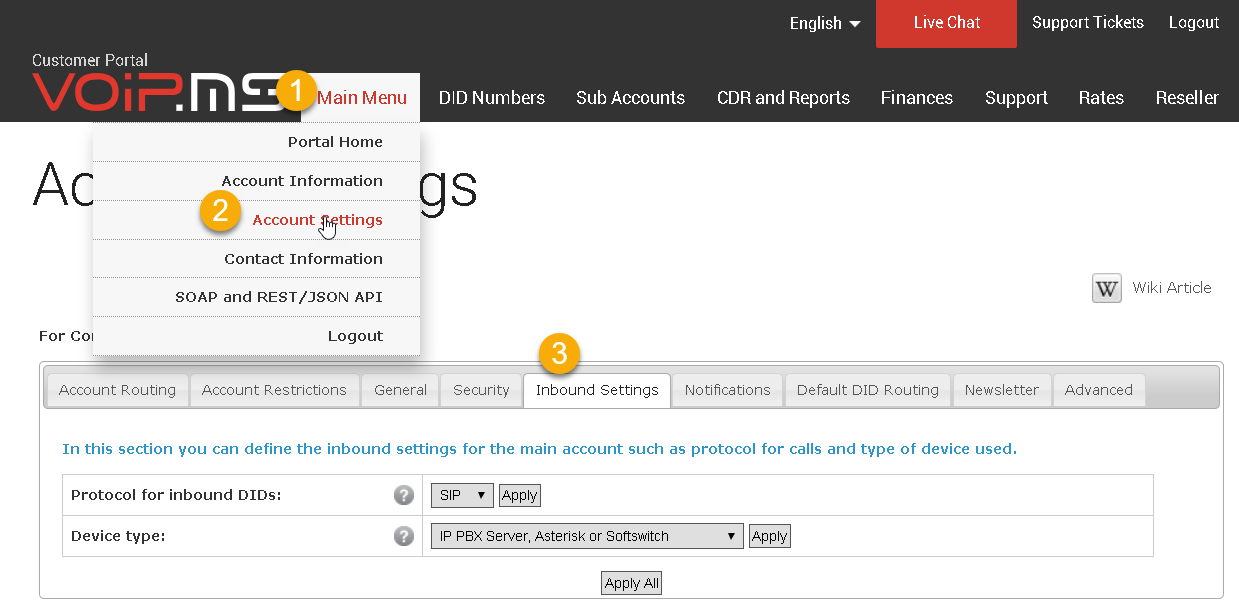
Task: Open the Account Restrictions tab
Action: pos(274,390)
